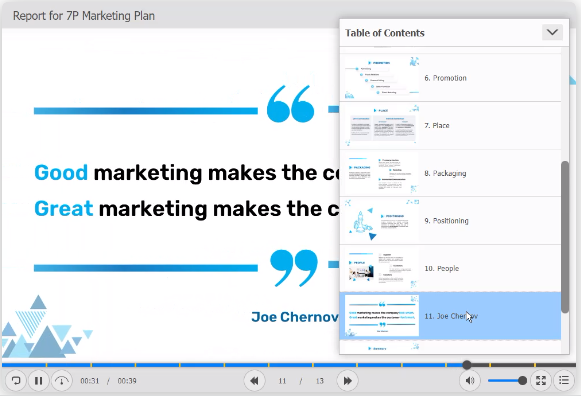Advance to the next slide
The height and width of the screenshot is (399, 581).
click(347, 380)
